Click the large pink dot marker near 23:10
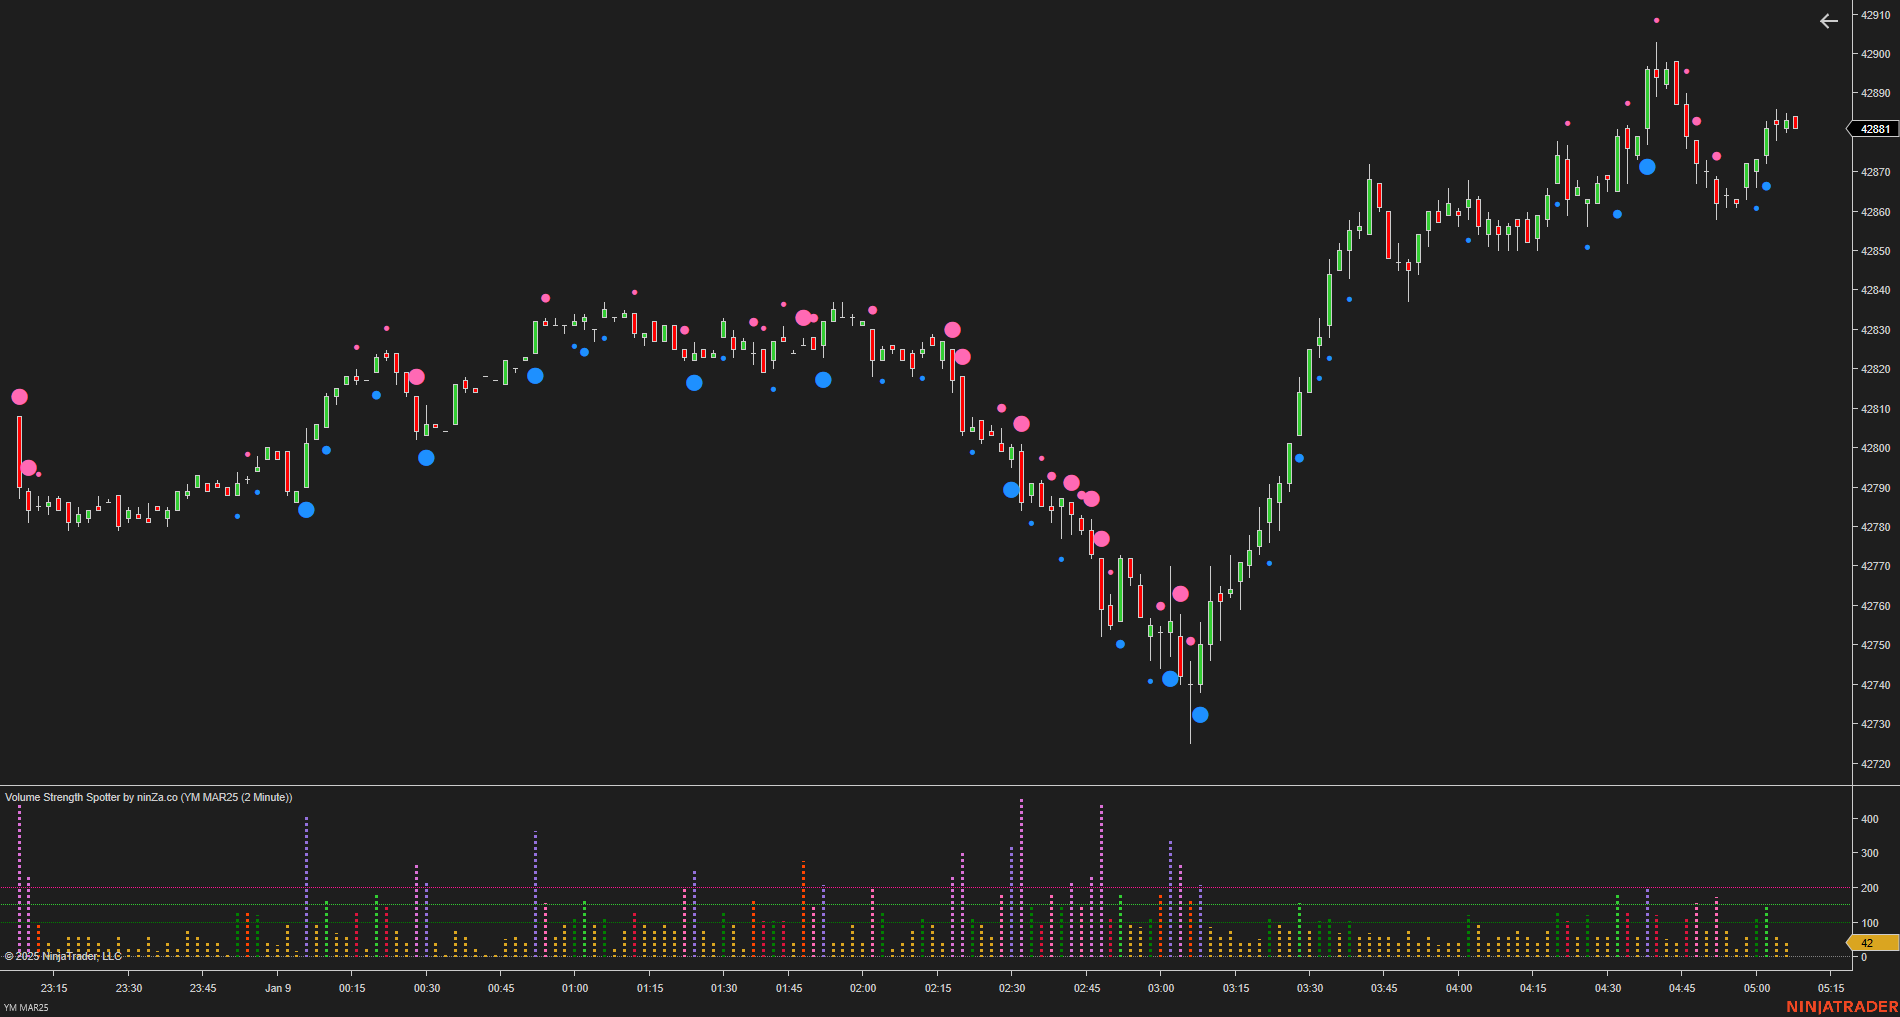1900x1017 pixels. [18, 396]
